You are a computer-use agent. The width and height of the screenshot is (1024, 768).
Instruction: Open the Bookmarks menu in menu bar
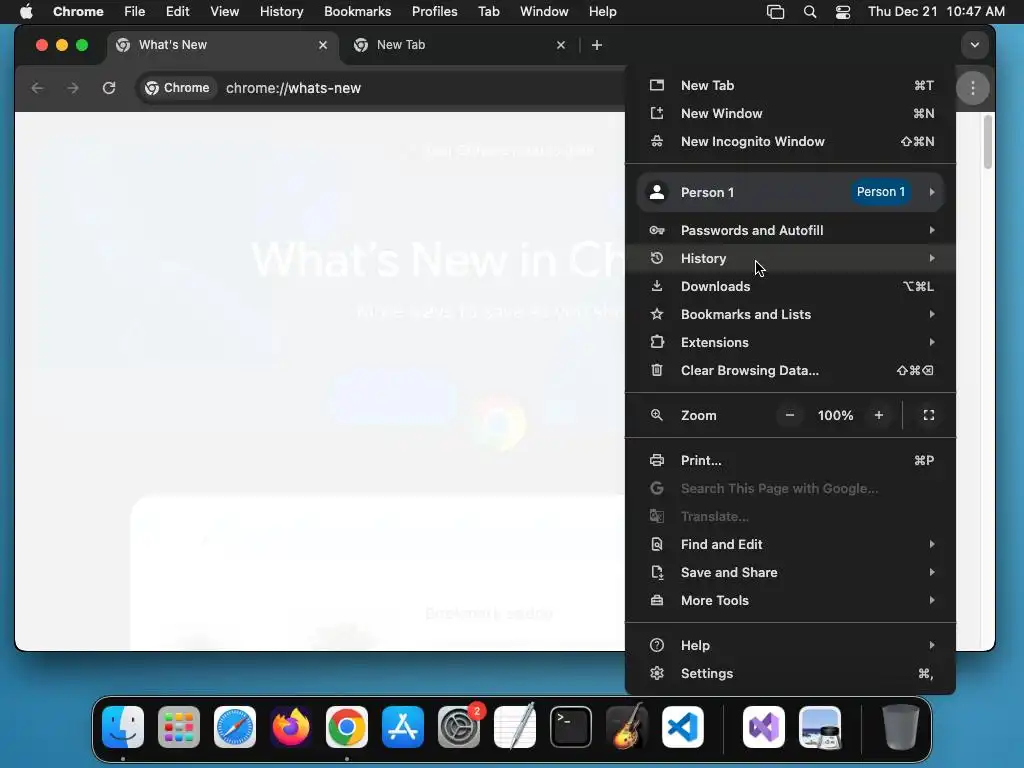357,12
